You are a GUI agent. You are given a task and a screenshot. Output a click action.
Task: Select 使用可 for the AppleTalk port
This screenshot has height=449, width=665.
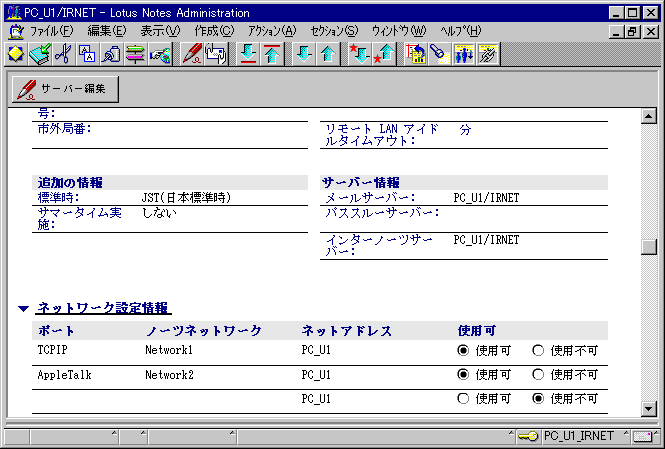click(463, 375)
